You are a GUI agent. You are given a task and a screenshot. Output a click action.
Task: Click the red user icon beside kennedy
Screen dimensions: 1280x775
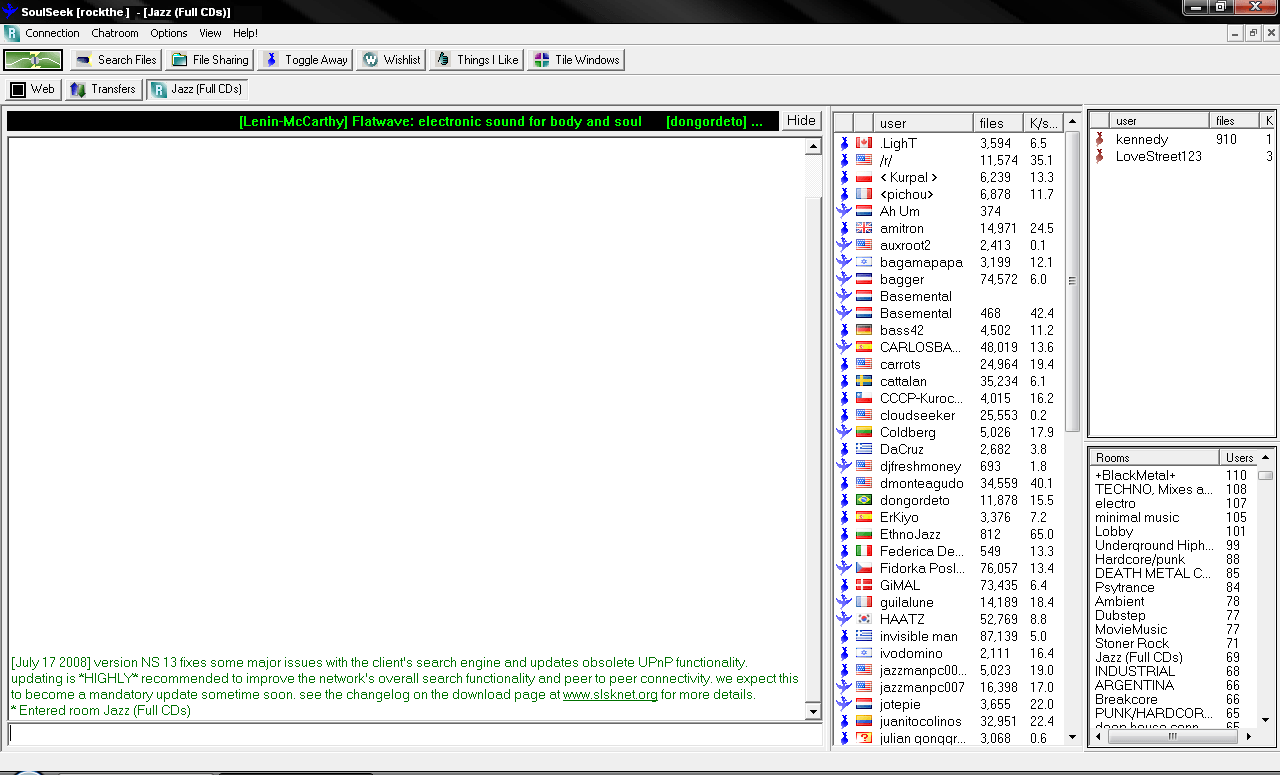pyautogui.click(x=1100, y=139)
